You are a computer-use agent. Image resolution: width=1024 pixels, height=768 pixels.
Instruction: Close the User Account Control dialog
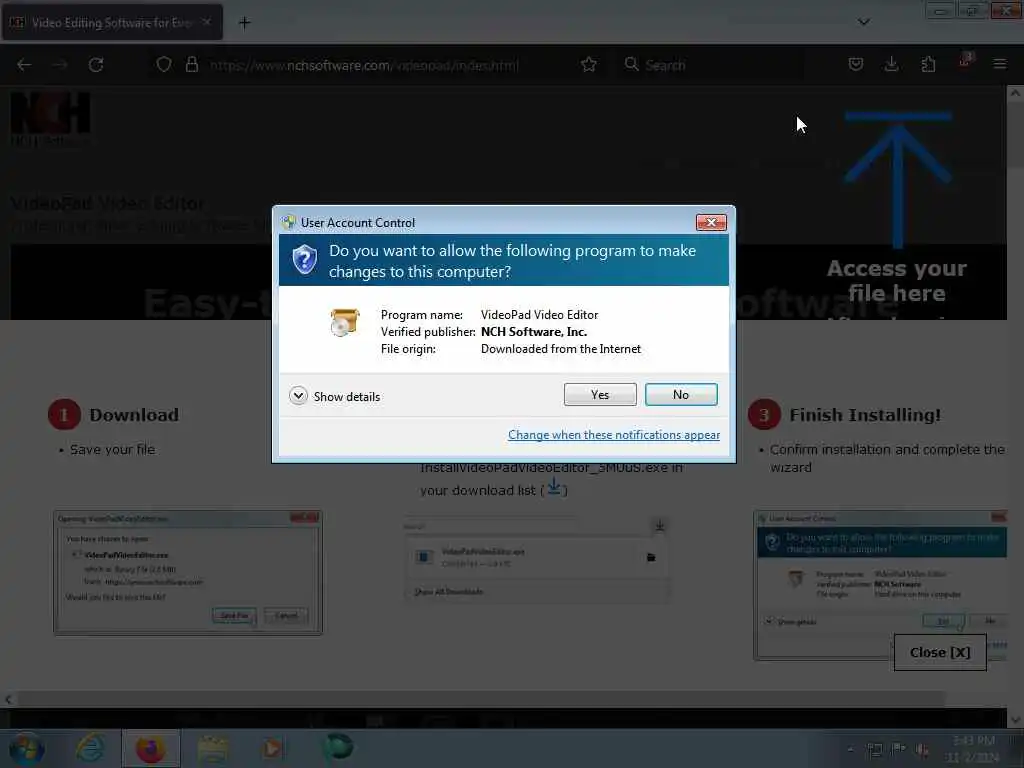pyautogui.click(x=711, y=223)
